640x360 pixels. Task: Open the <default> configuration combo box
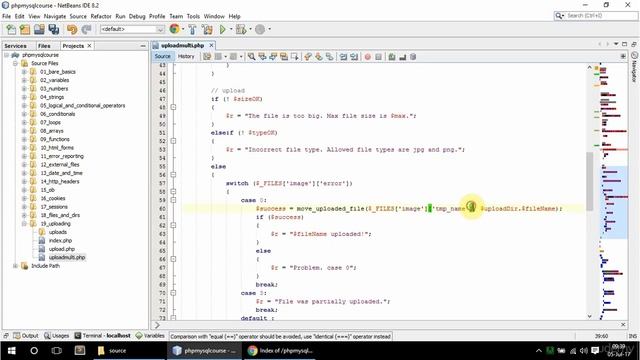tap(132, 29)
